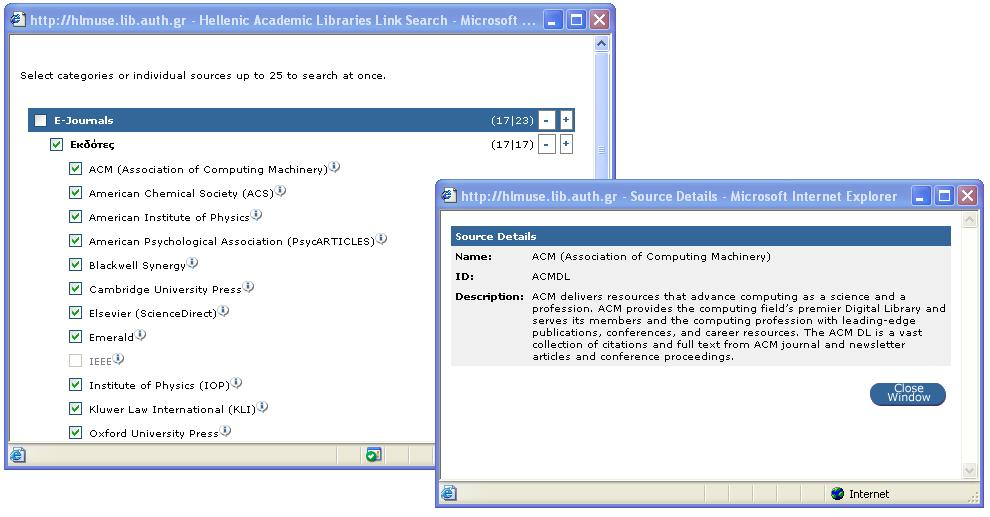This screenshot has width=990, height=517.
Task: Toggle the Emerald checkbox
Action: pos(75,336)
